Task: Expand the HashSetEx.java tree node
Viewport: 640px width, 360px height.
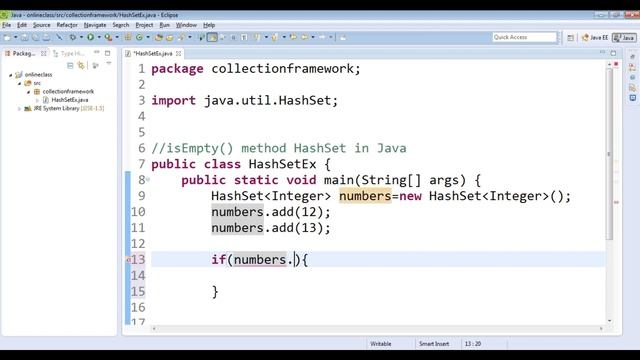Action: pyautogui.click(x=37, y=100)
